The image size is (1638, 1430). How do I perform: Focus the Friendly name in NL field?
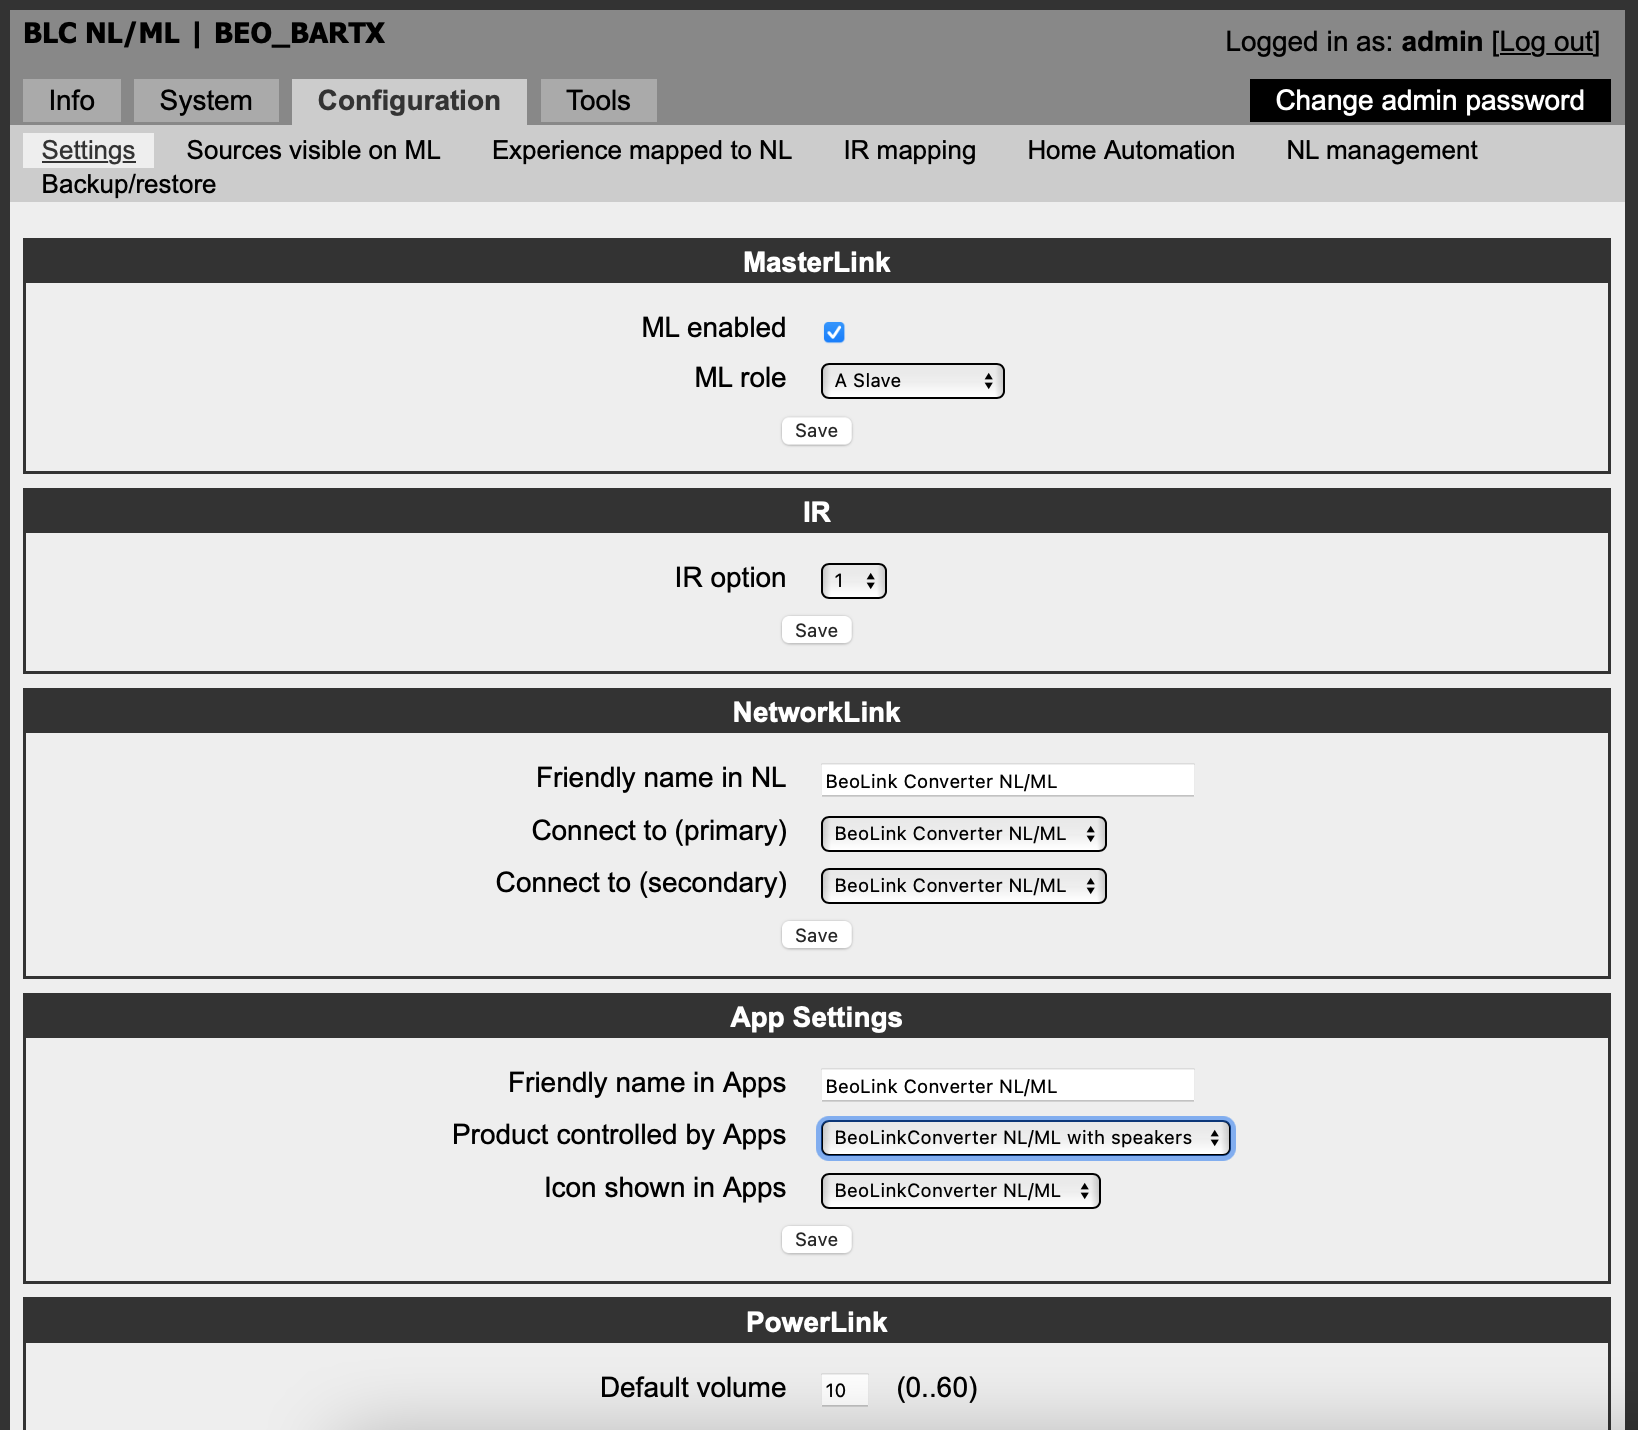tap(1008, 781)
